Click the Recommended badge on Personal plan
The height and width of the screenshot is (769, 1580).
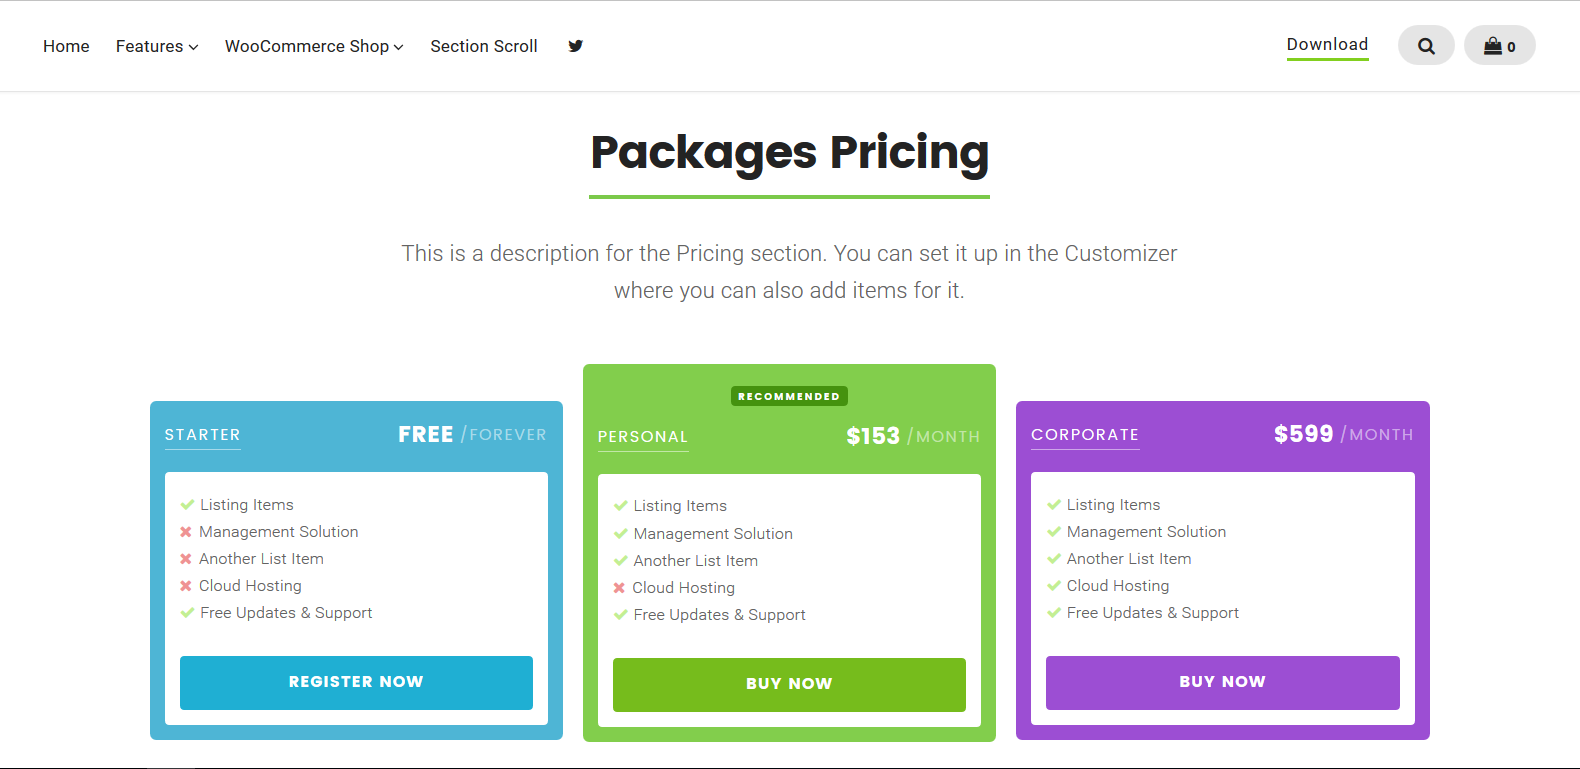789,396
